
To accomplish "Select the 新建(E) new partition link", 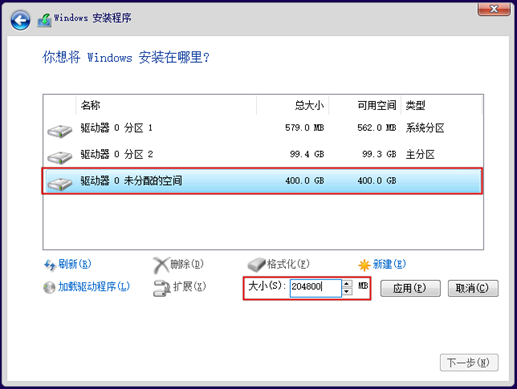I will pos(389,264).
